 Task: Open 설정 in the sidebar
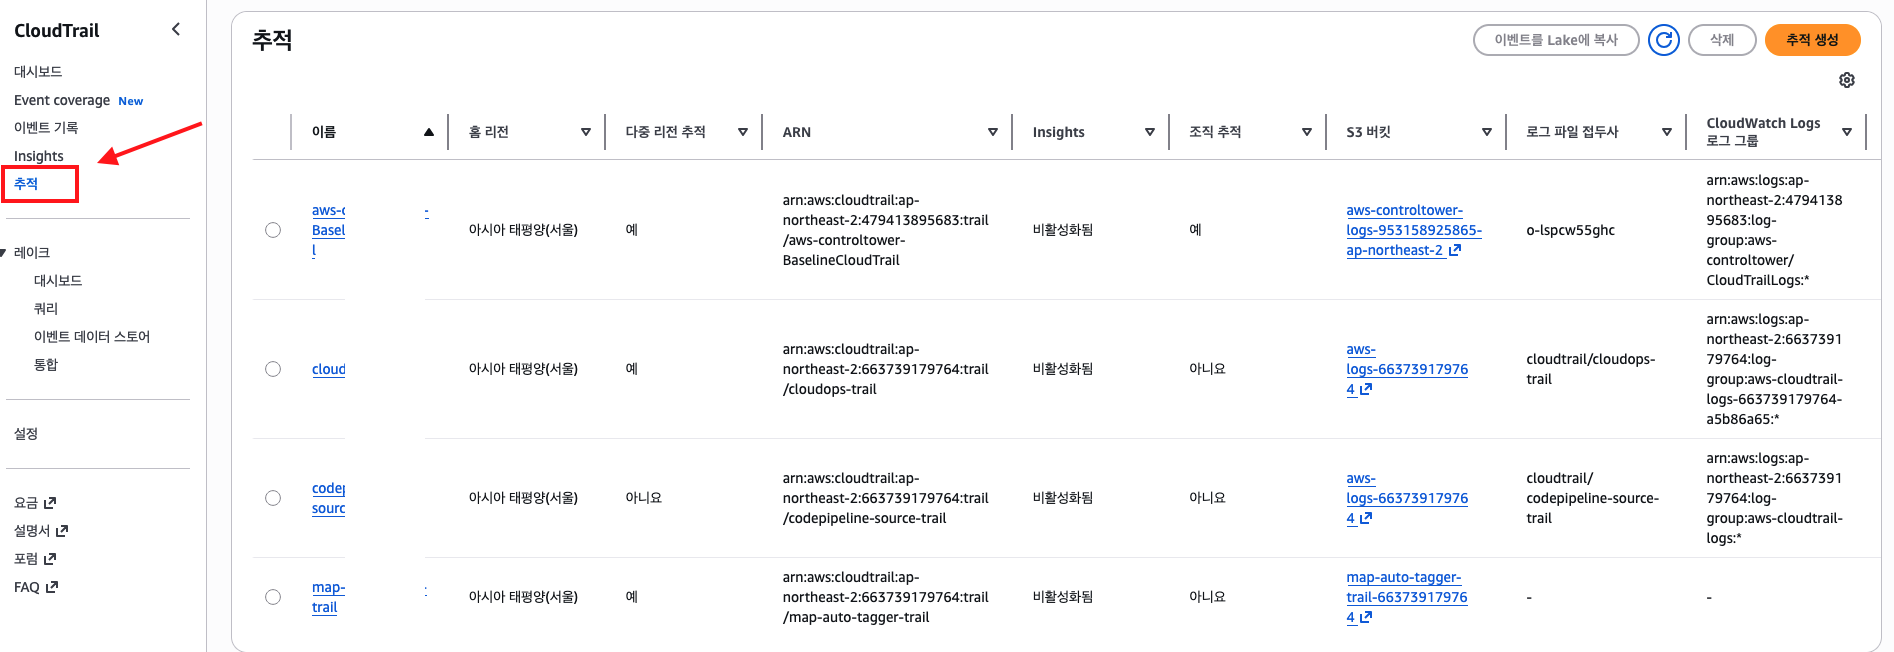26,434
